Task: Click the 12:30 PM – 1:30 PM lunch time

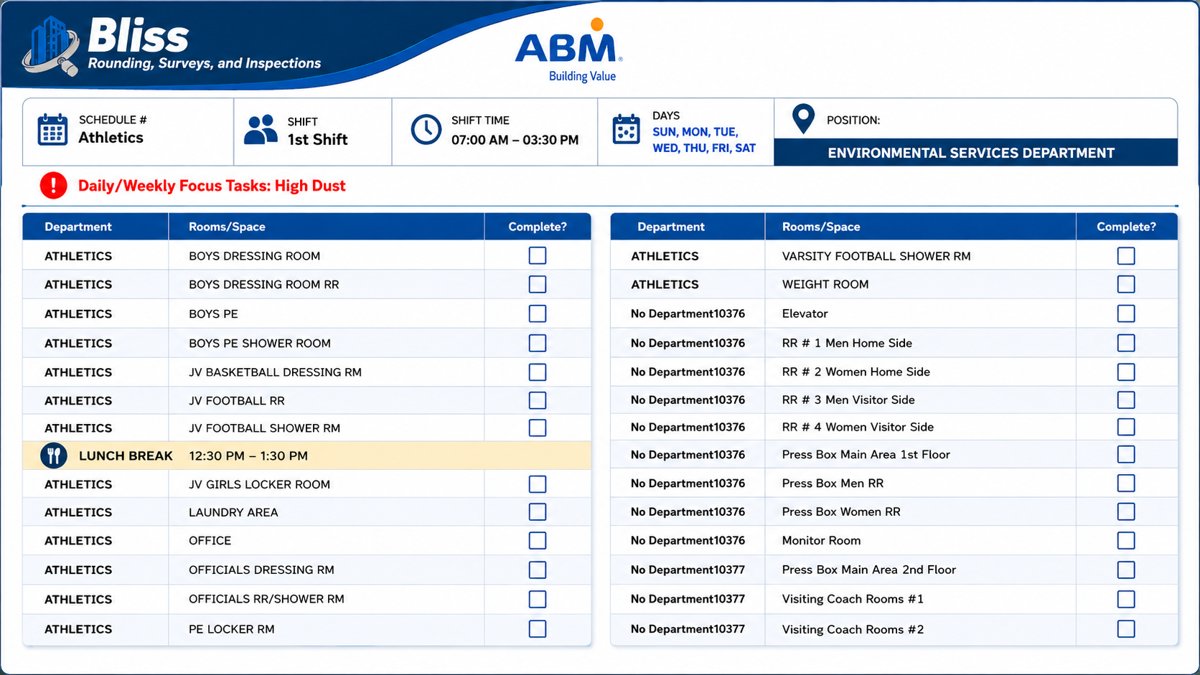Action: pos(248,456)
